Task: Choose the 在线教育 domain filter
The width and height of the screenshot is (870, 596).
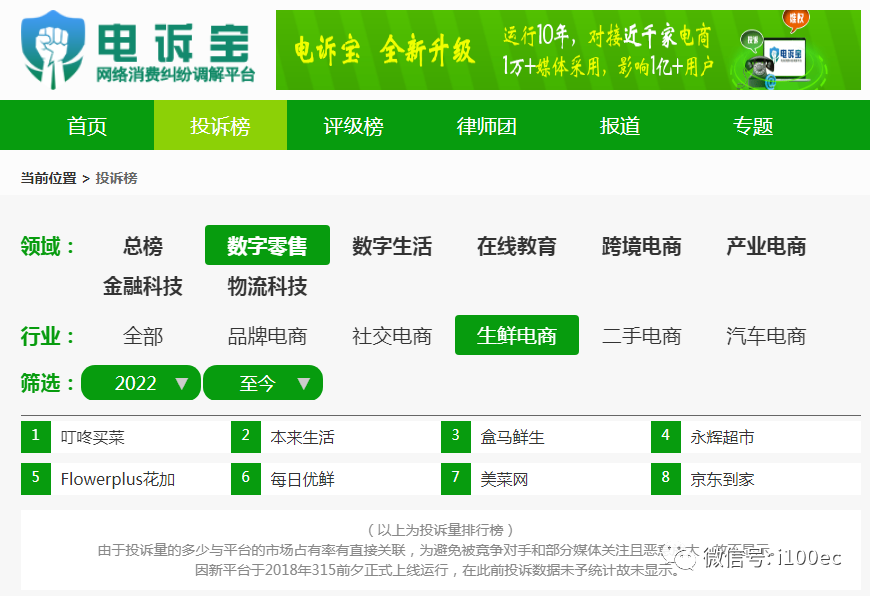Action: [517, 246]
